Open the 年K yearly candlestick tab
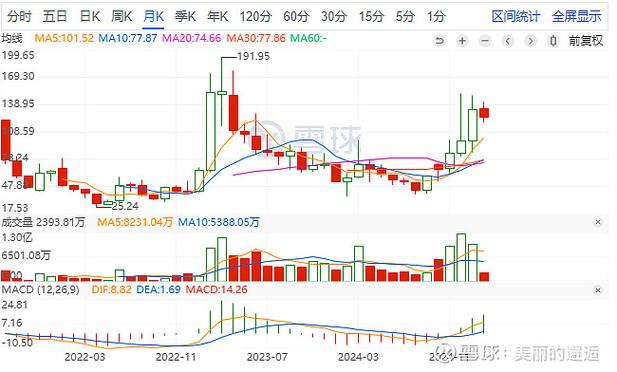Screen dimensions: 617x372 (x=218, y=16)
